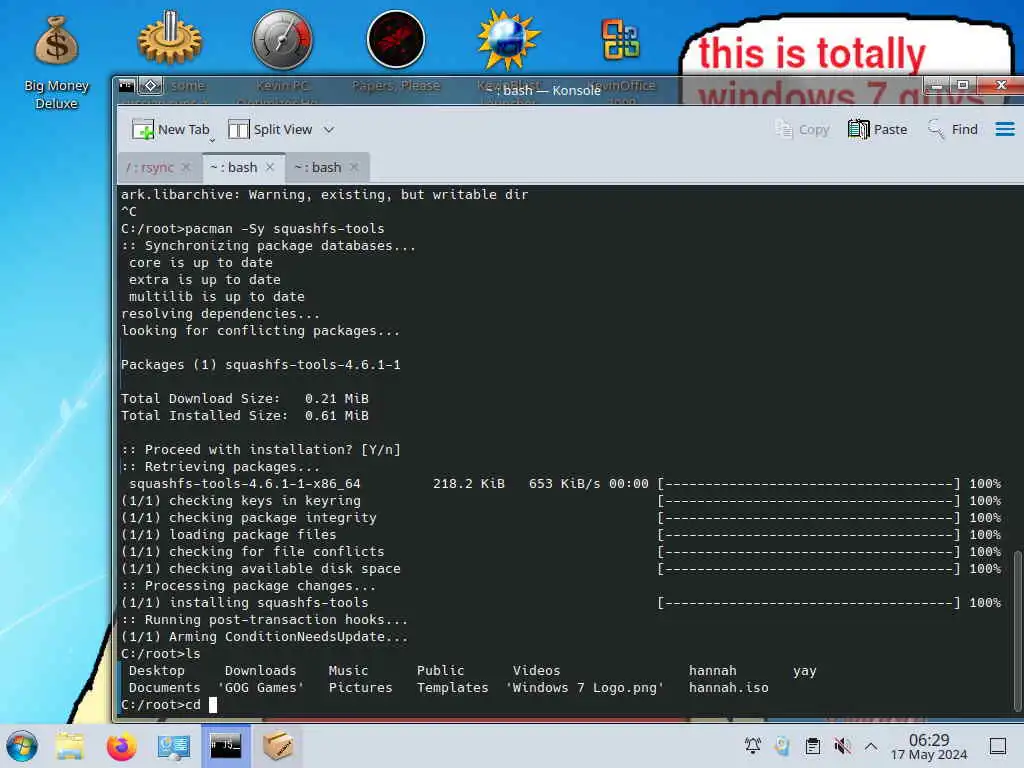Click 'ark.libarchive: Warning' line in terminal
This screenshot has width=1024, height=768.
325,195
